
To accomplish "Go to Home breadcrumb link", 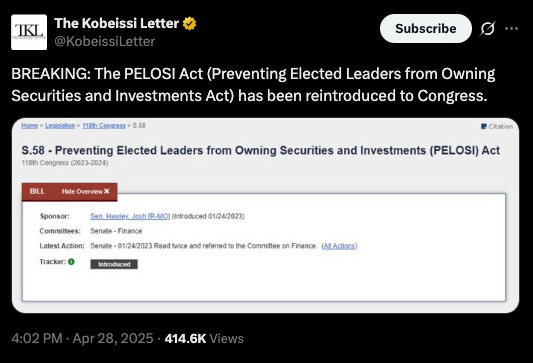I will point(30,125).
